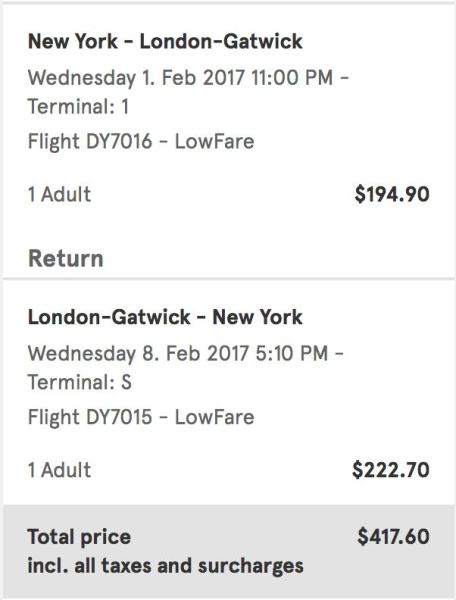Click the $417.60 total amount

pos(394,536)
